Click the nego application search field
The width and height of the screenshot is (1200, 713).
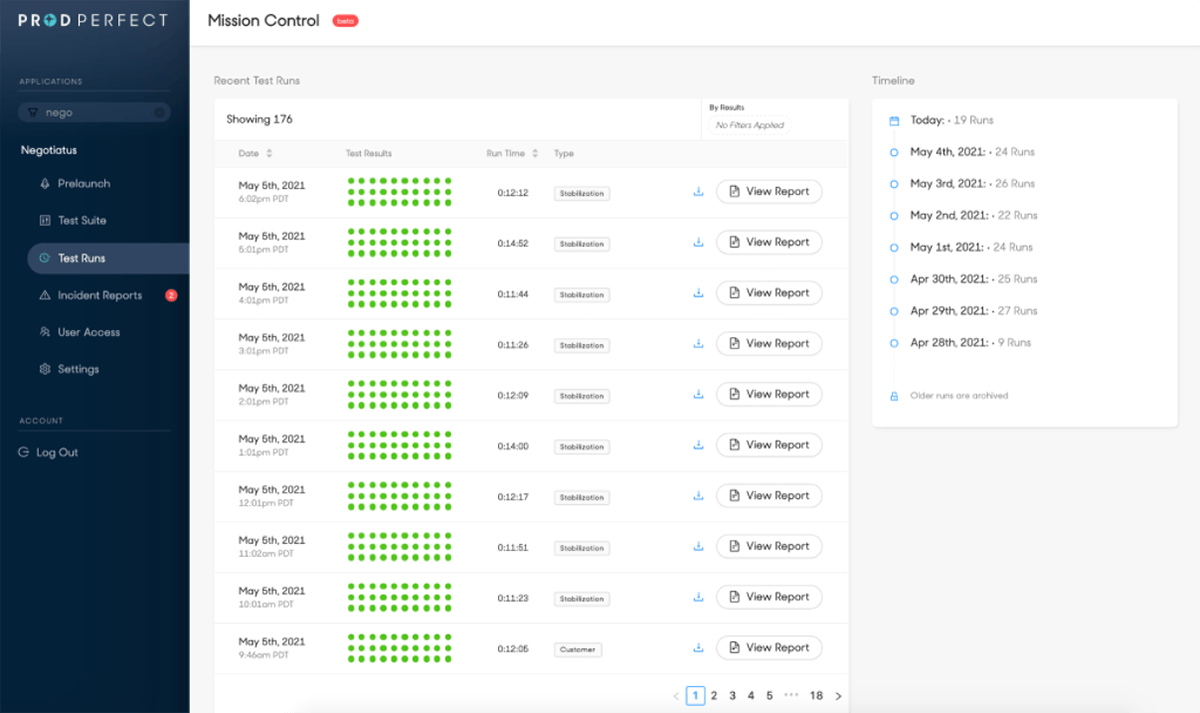94,113
